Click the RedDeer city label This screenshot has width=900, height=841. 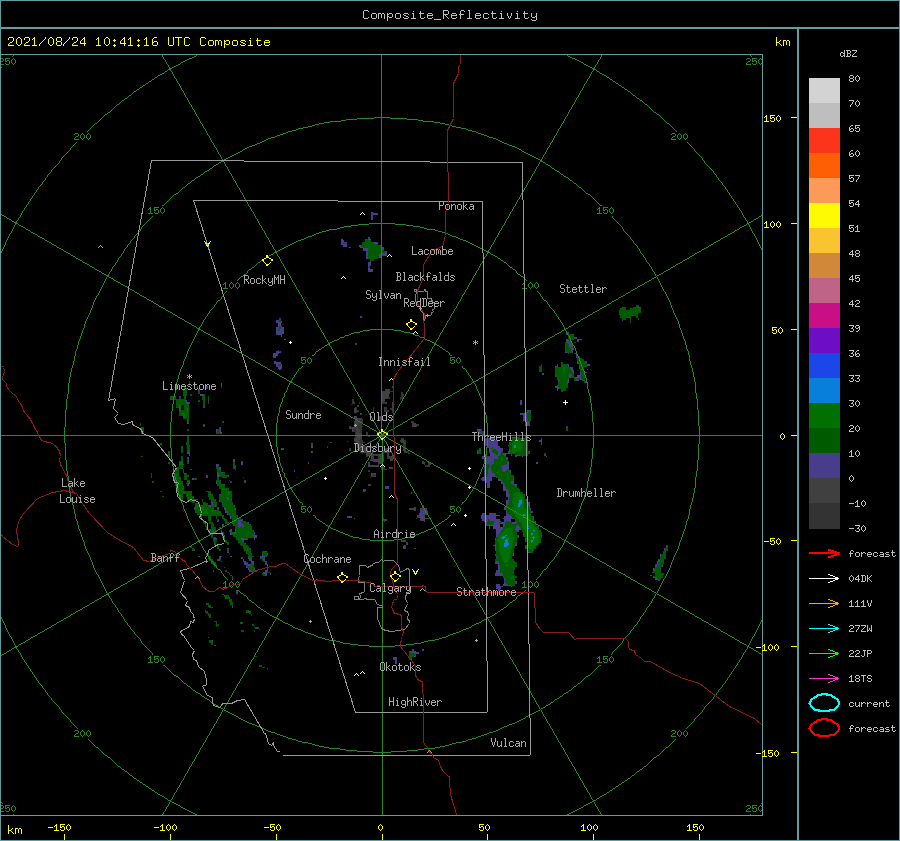[424, 303]
